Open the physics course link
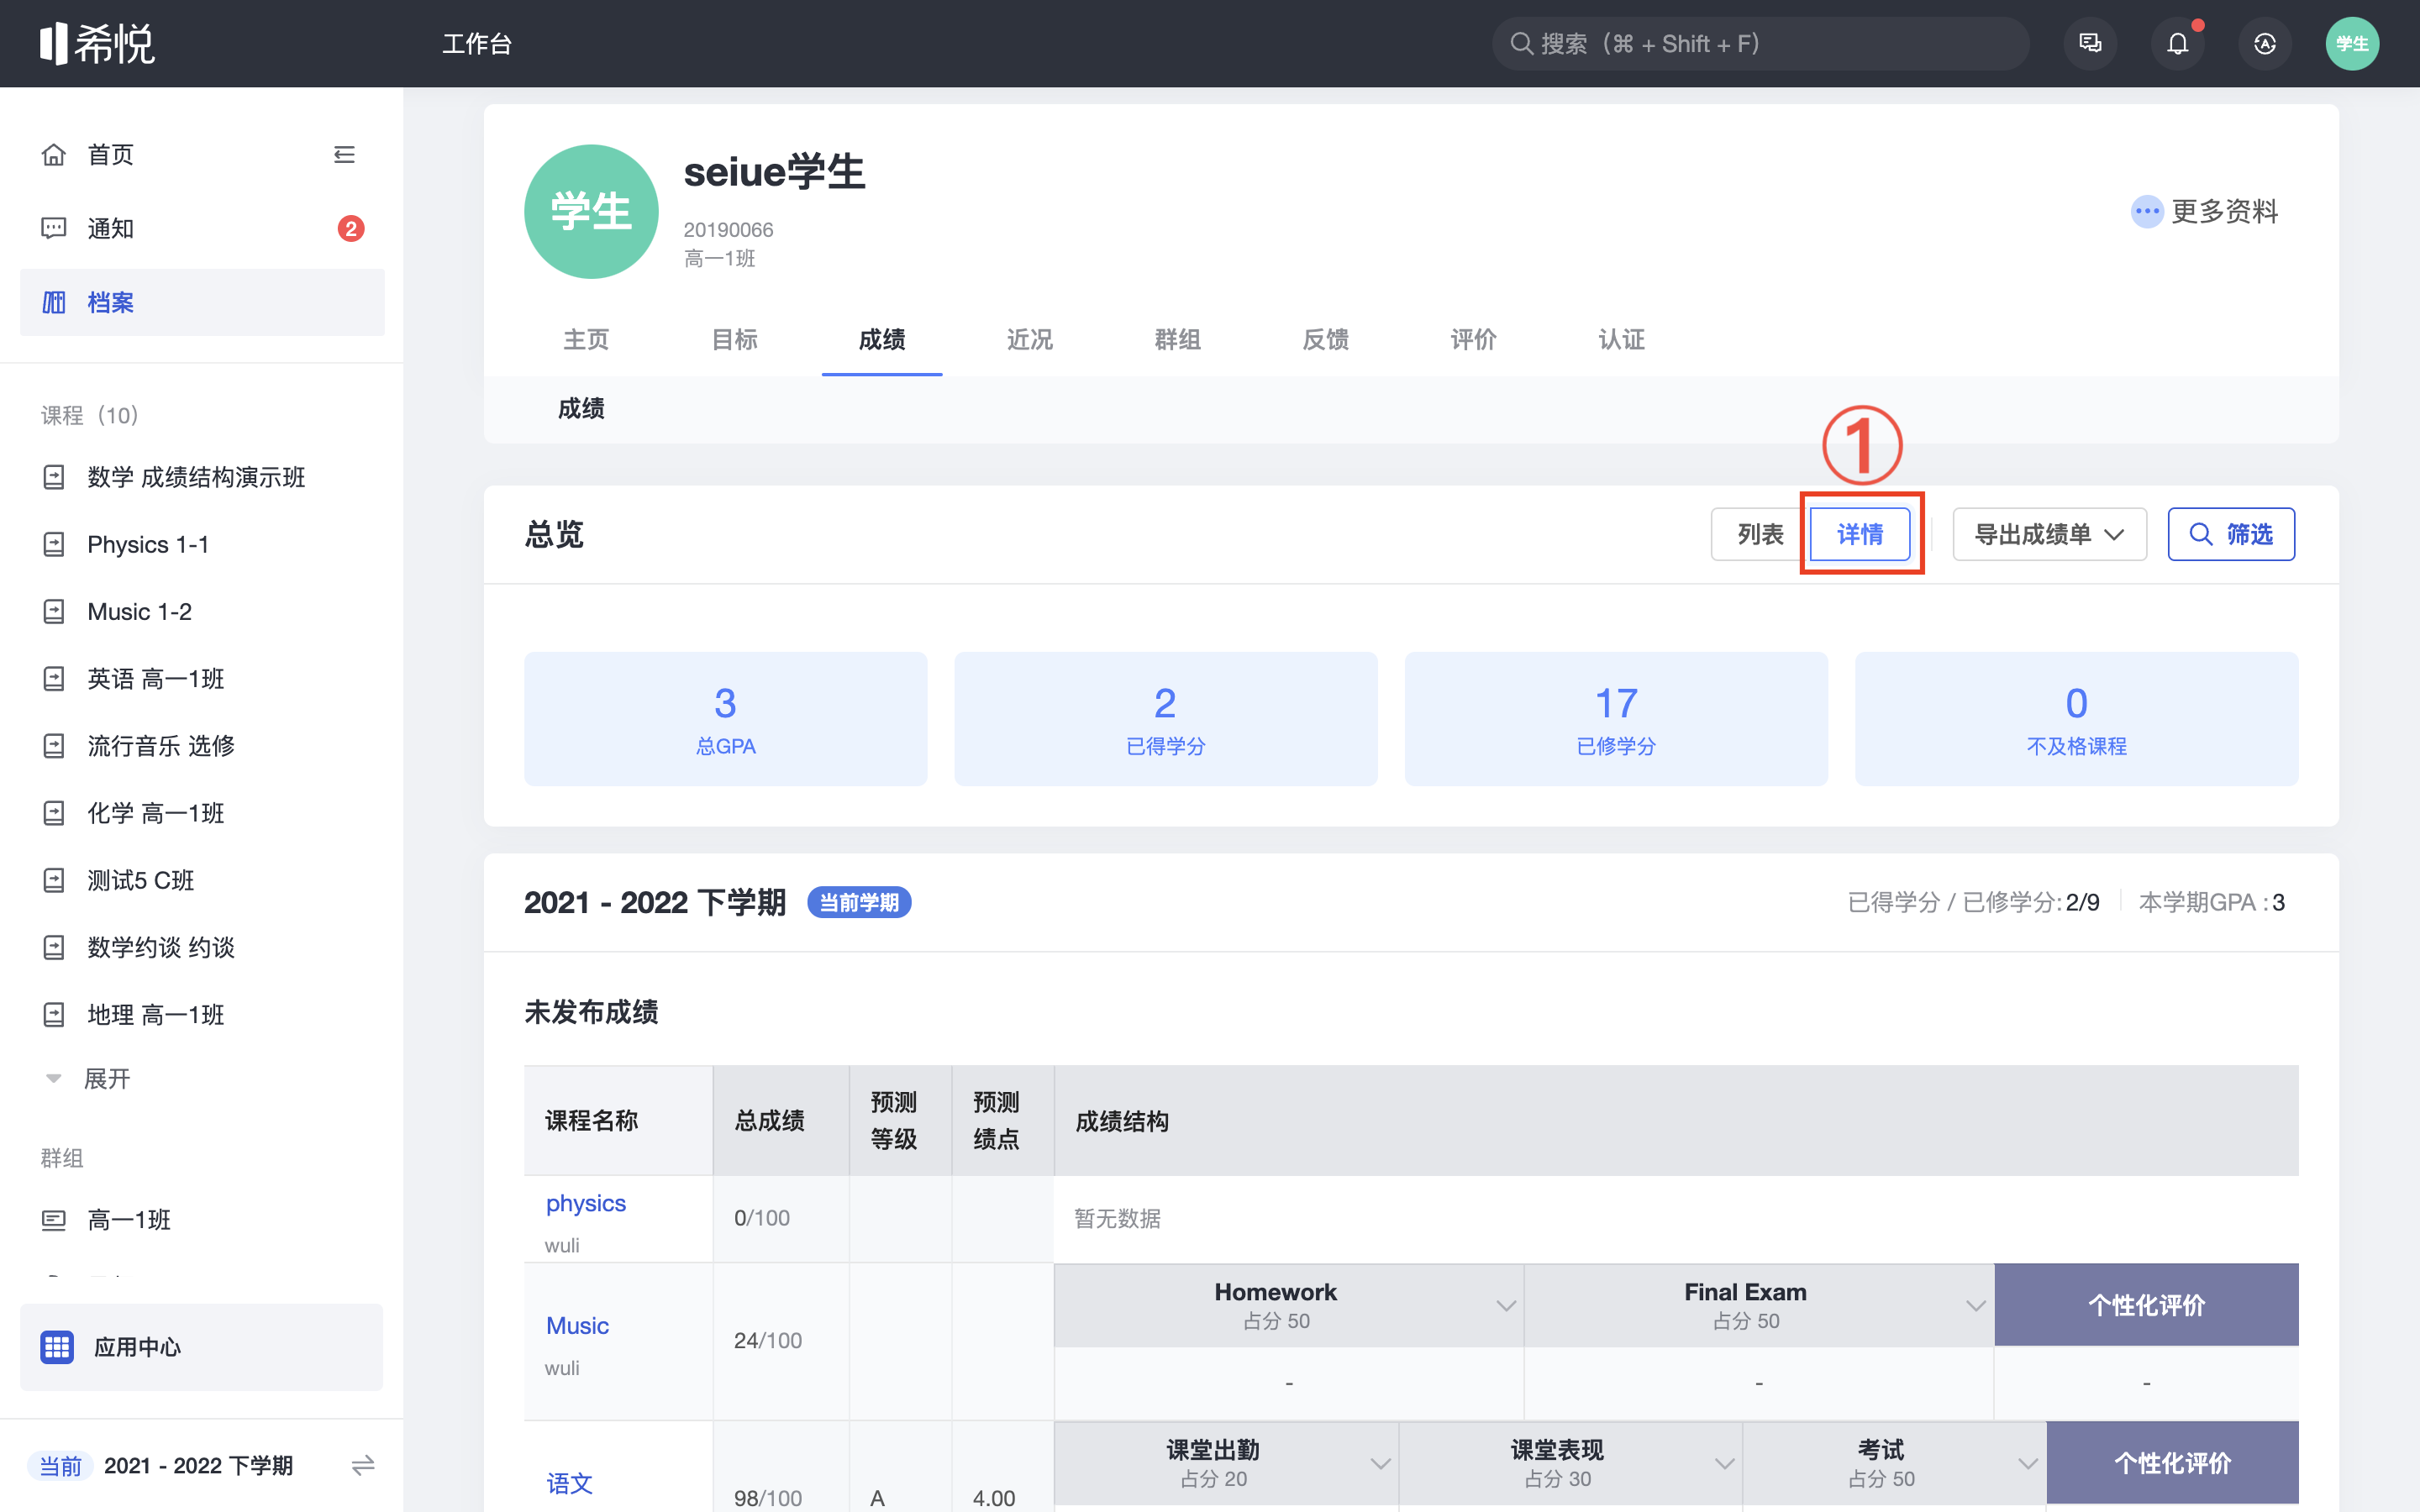The height and width of the screenshot is (1512, 2420). [586, 1203]
